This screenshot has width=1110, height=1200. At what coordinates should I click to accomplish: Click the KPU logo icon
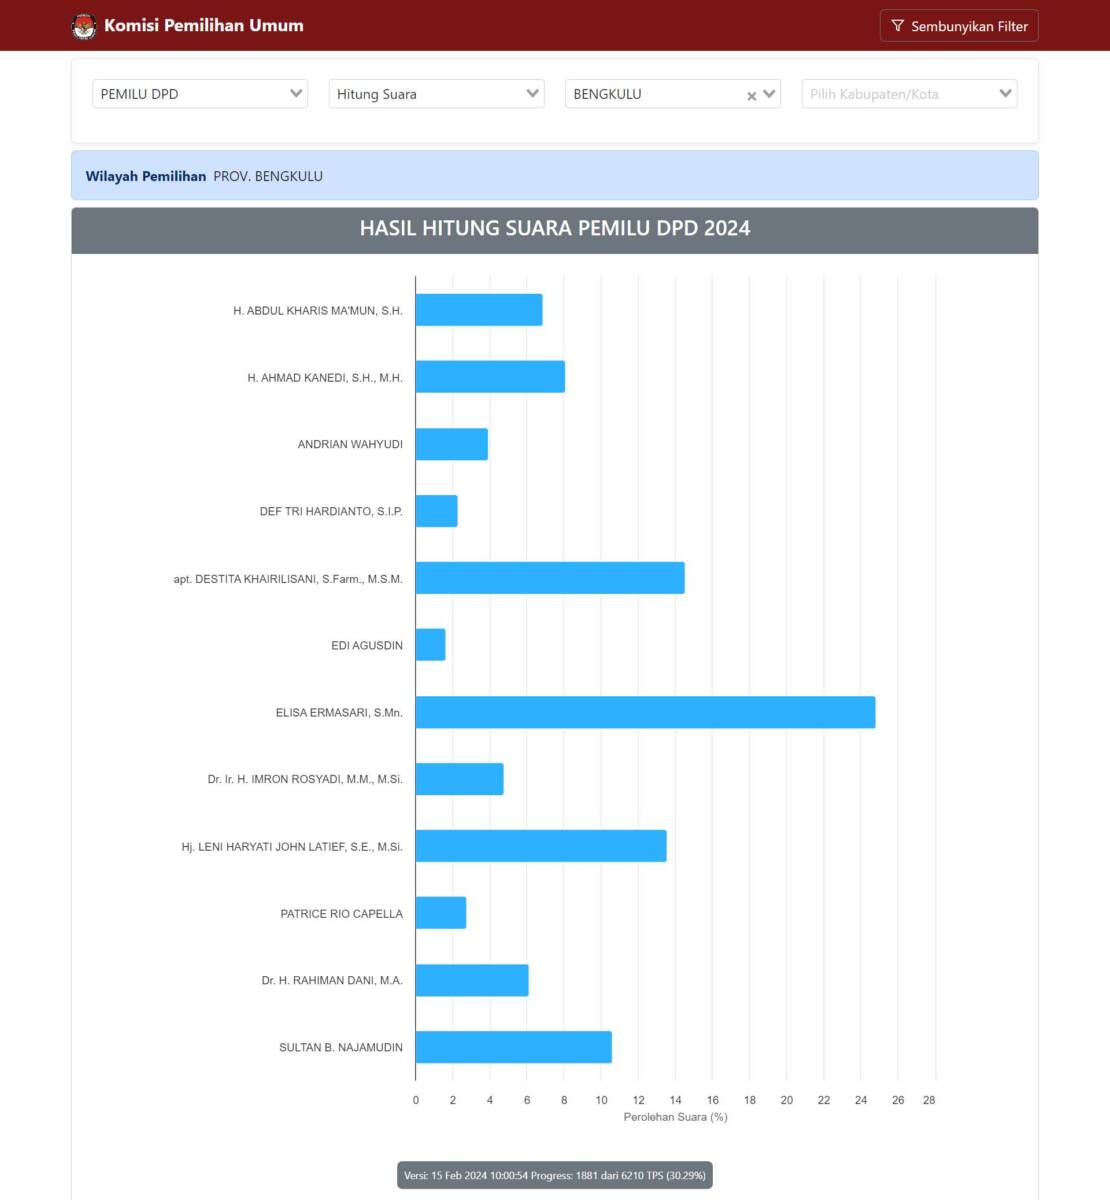84,26
